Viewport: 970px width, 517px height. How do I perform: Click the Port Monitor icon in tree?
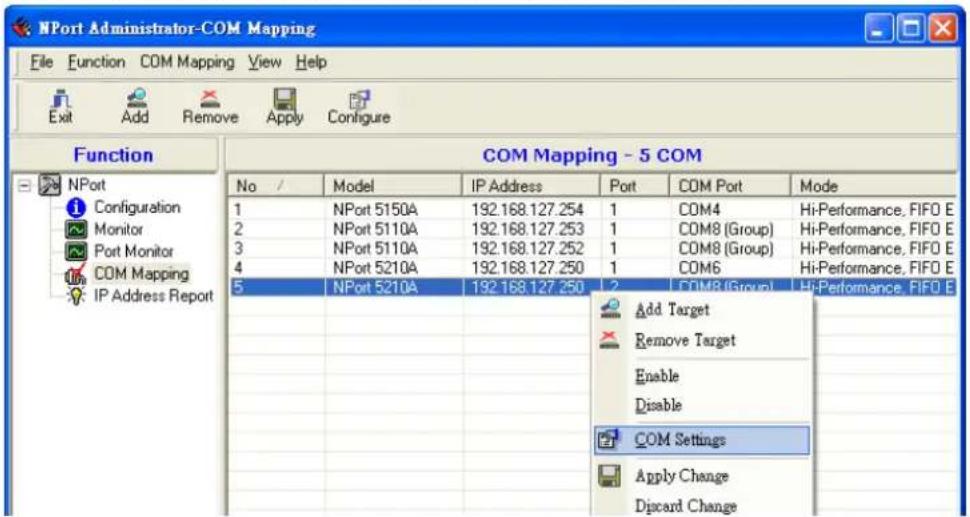point(76,252)
